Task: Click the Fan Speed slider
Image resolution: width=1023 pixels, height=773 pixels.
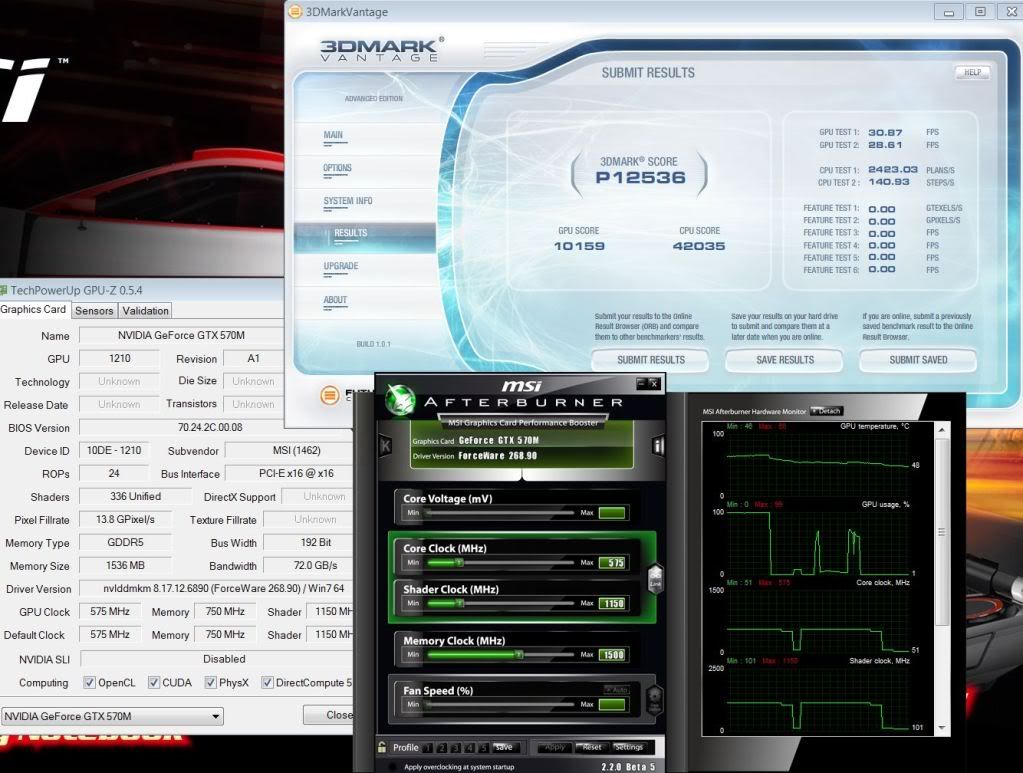Action: coord(499,705)
